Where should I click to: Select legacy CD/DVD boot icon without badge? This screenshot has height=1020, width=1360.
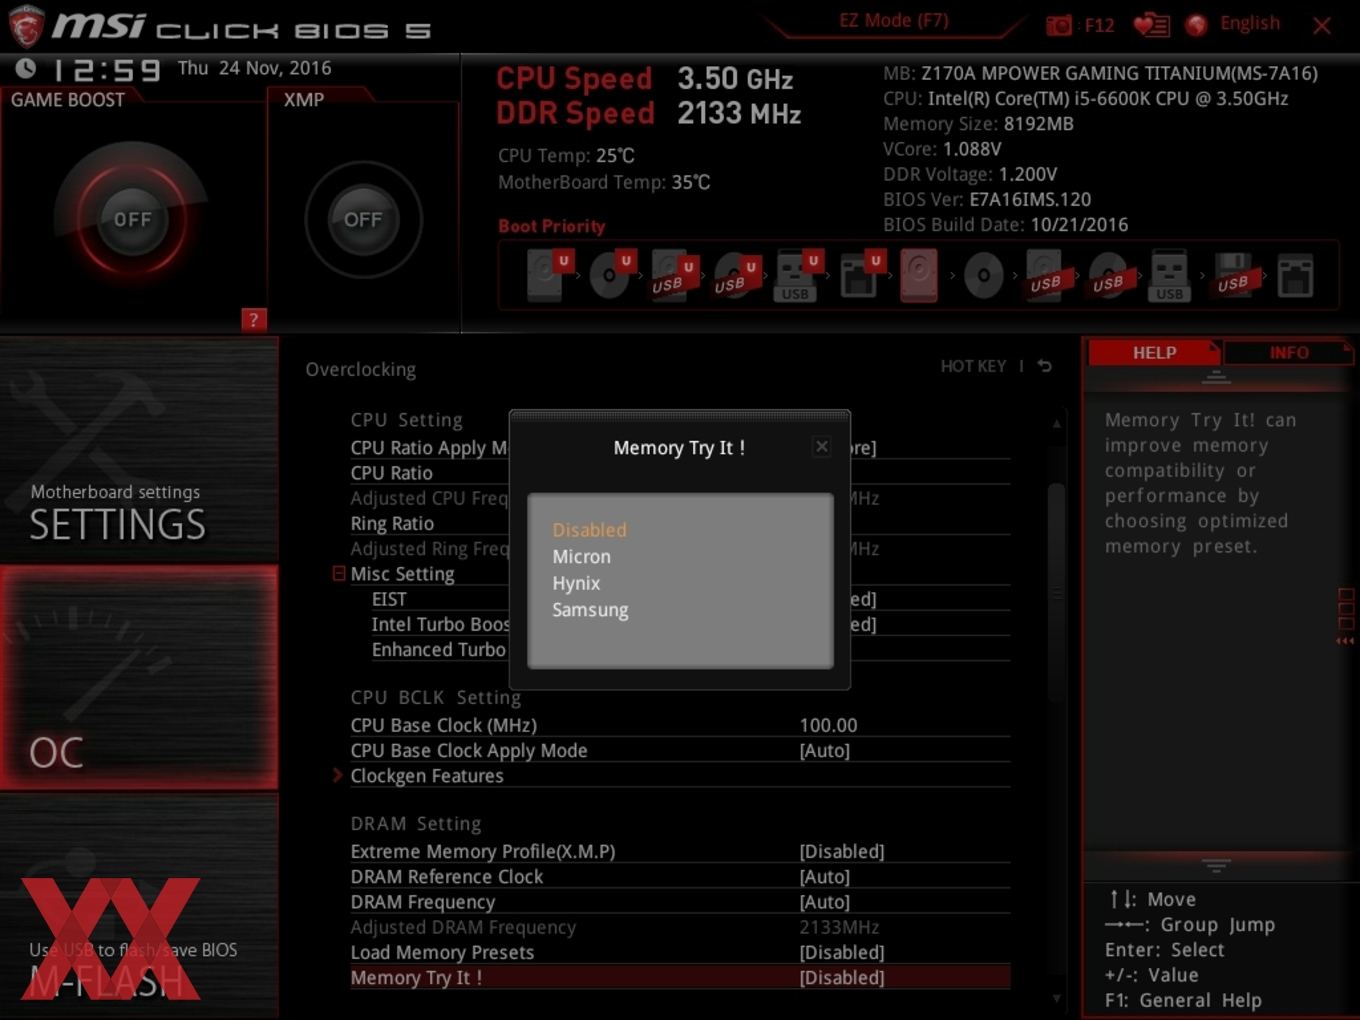pyautogui.click(x=983, y=276)
